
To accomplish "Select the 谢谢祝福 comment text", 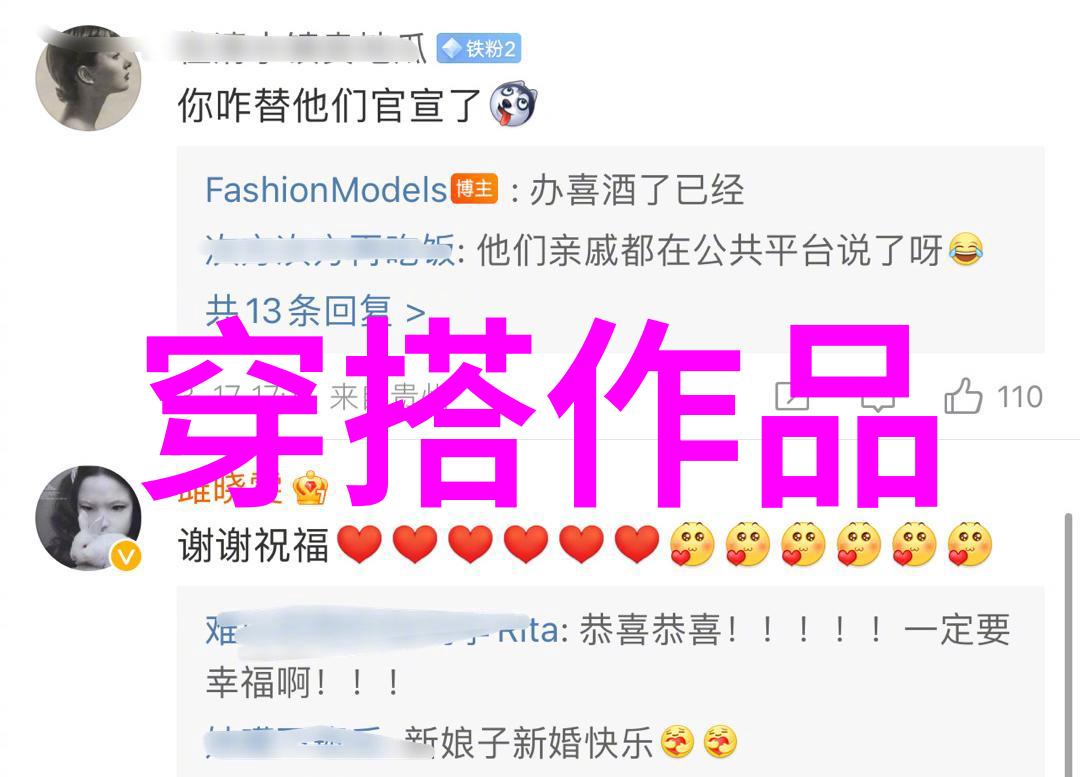I will 253,545.
